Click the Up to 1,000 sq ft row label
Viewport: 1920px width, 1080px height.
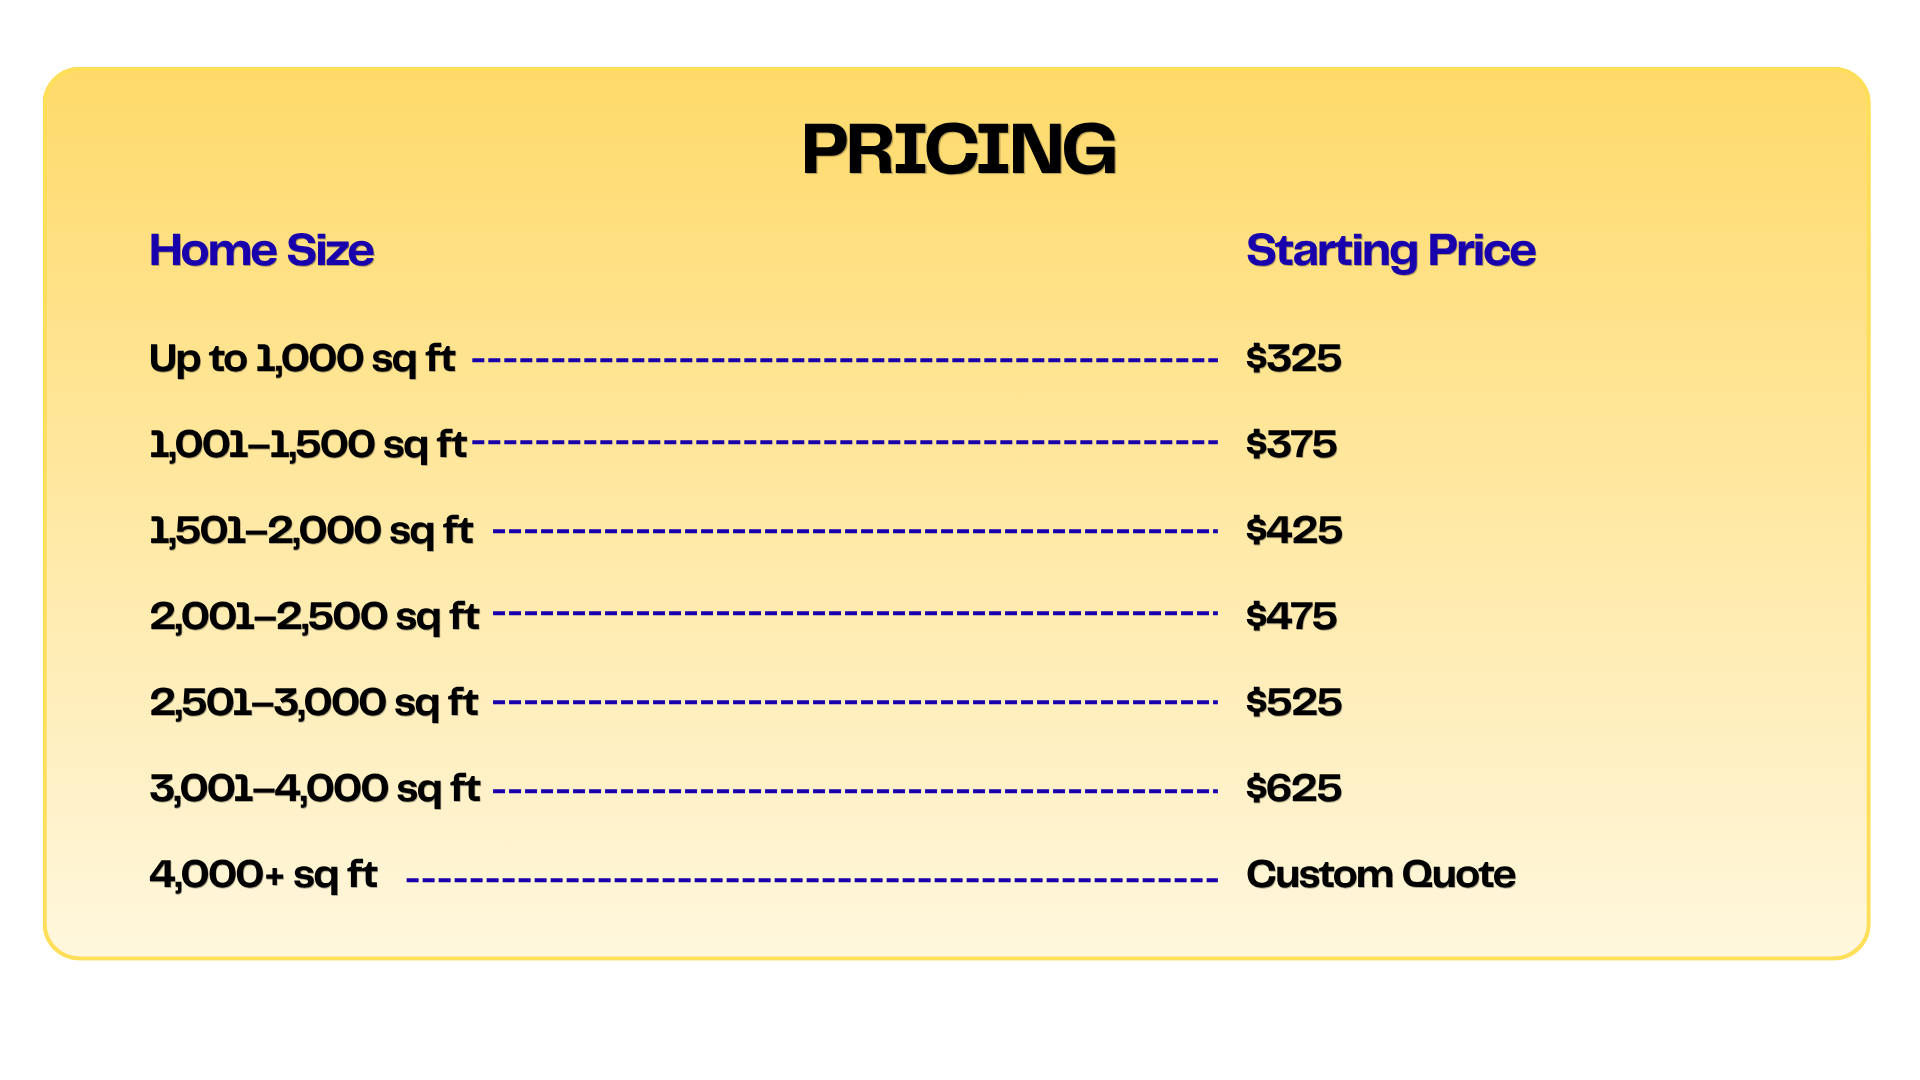tap(302, 359)
